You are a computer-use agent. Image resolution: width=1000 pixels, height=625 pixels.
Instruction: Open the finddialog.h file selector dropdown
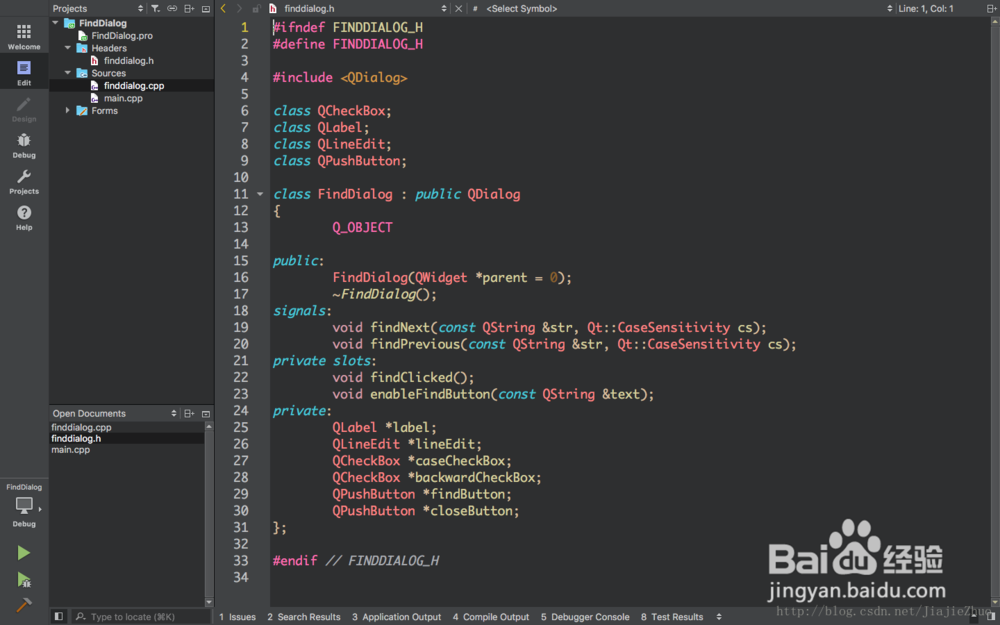[444, 8]
